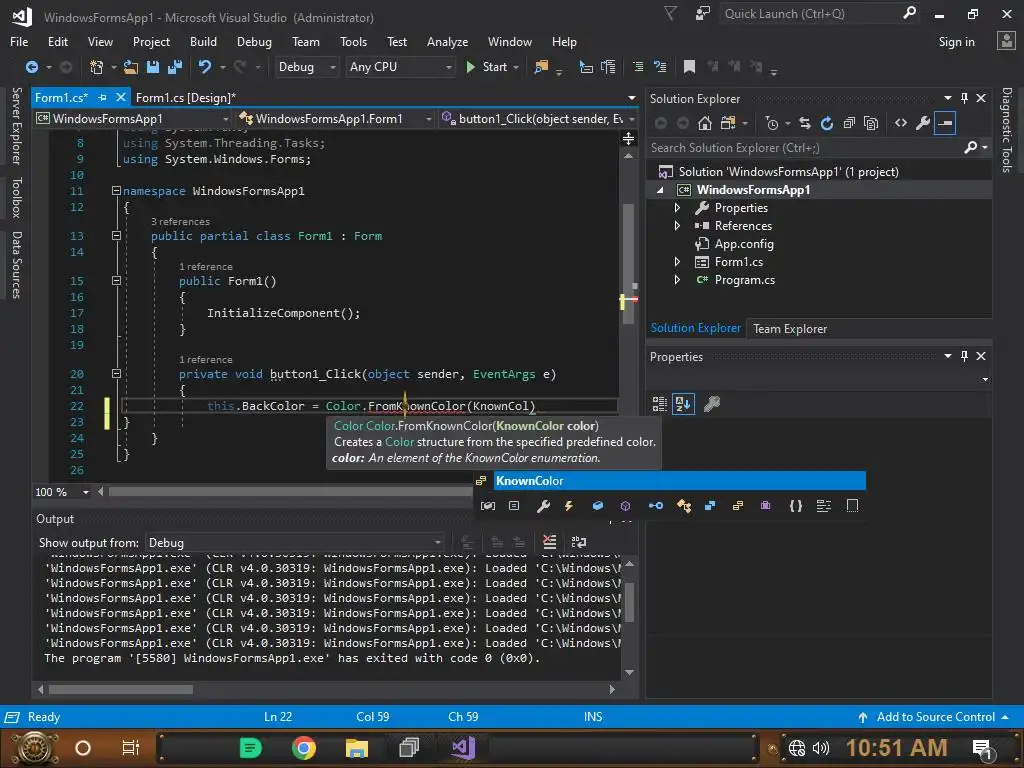Viewport: 1024px width, 768px height.
Task: Click the Home icon in Solution Explorer
Action: pos(705,123)
